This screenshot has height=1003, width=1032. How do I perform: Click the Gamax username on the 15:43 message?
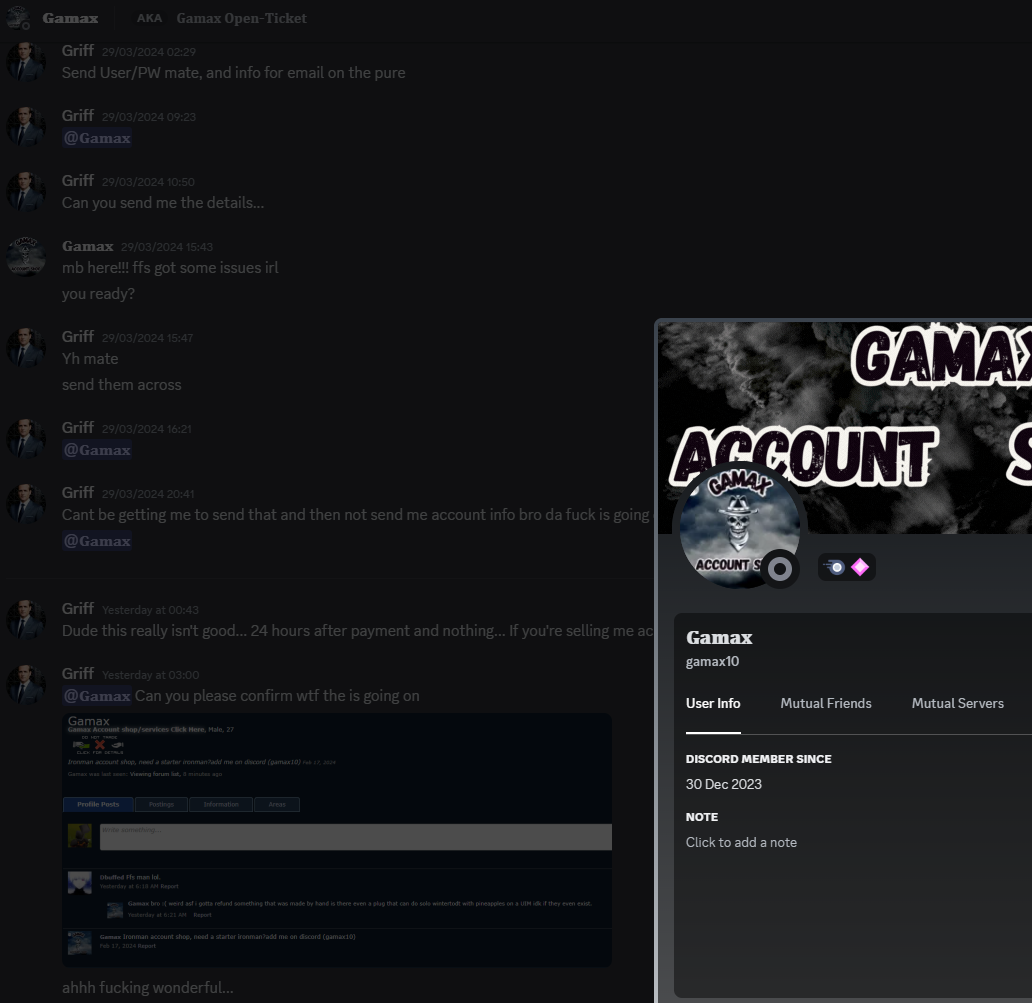[88, 246]
